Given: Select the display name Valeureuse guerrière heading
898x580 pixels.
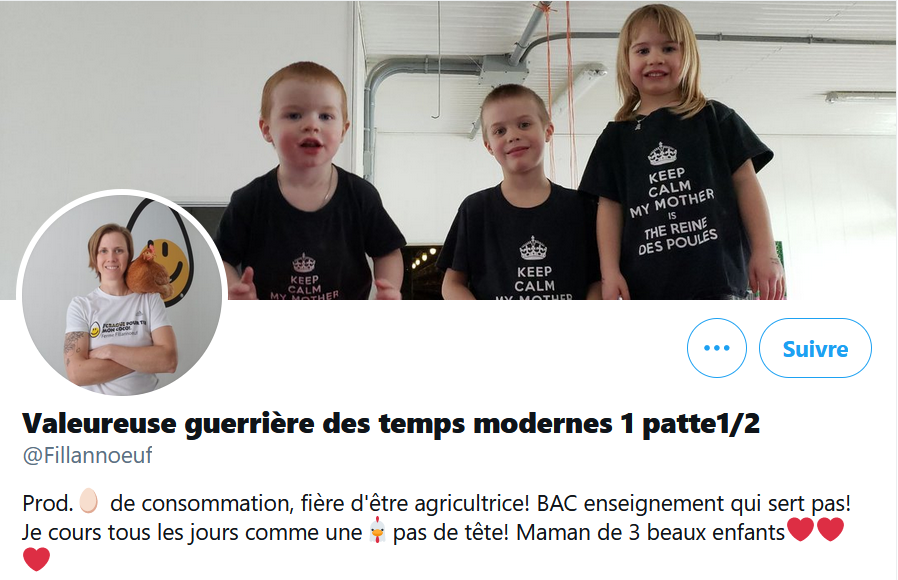Looking at the screenshot, I should coord(391,424).
